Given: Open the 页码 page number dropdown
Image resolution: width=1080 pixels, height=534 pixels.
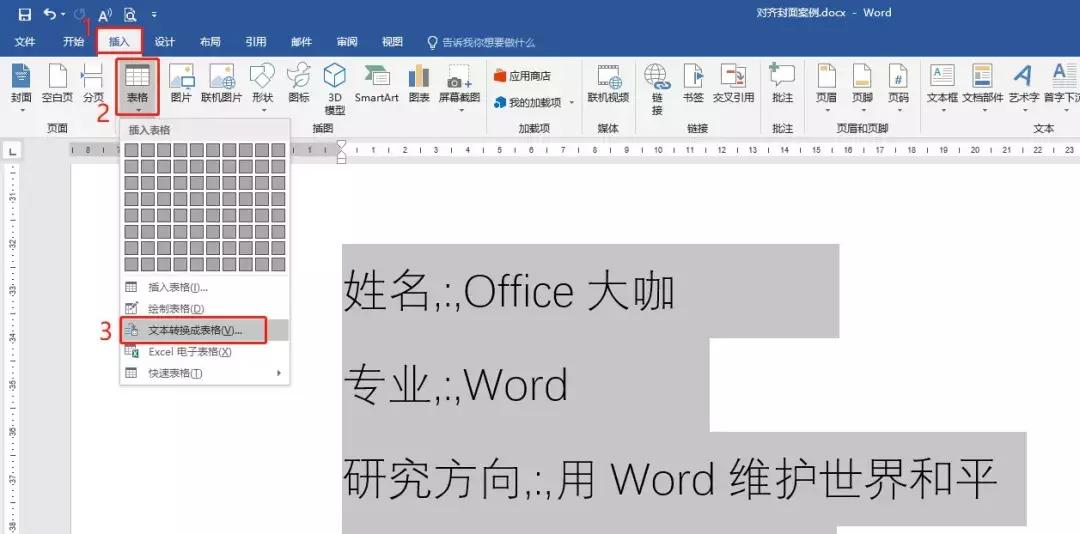Looking at the screenshot, I should coord(898,88).
